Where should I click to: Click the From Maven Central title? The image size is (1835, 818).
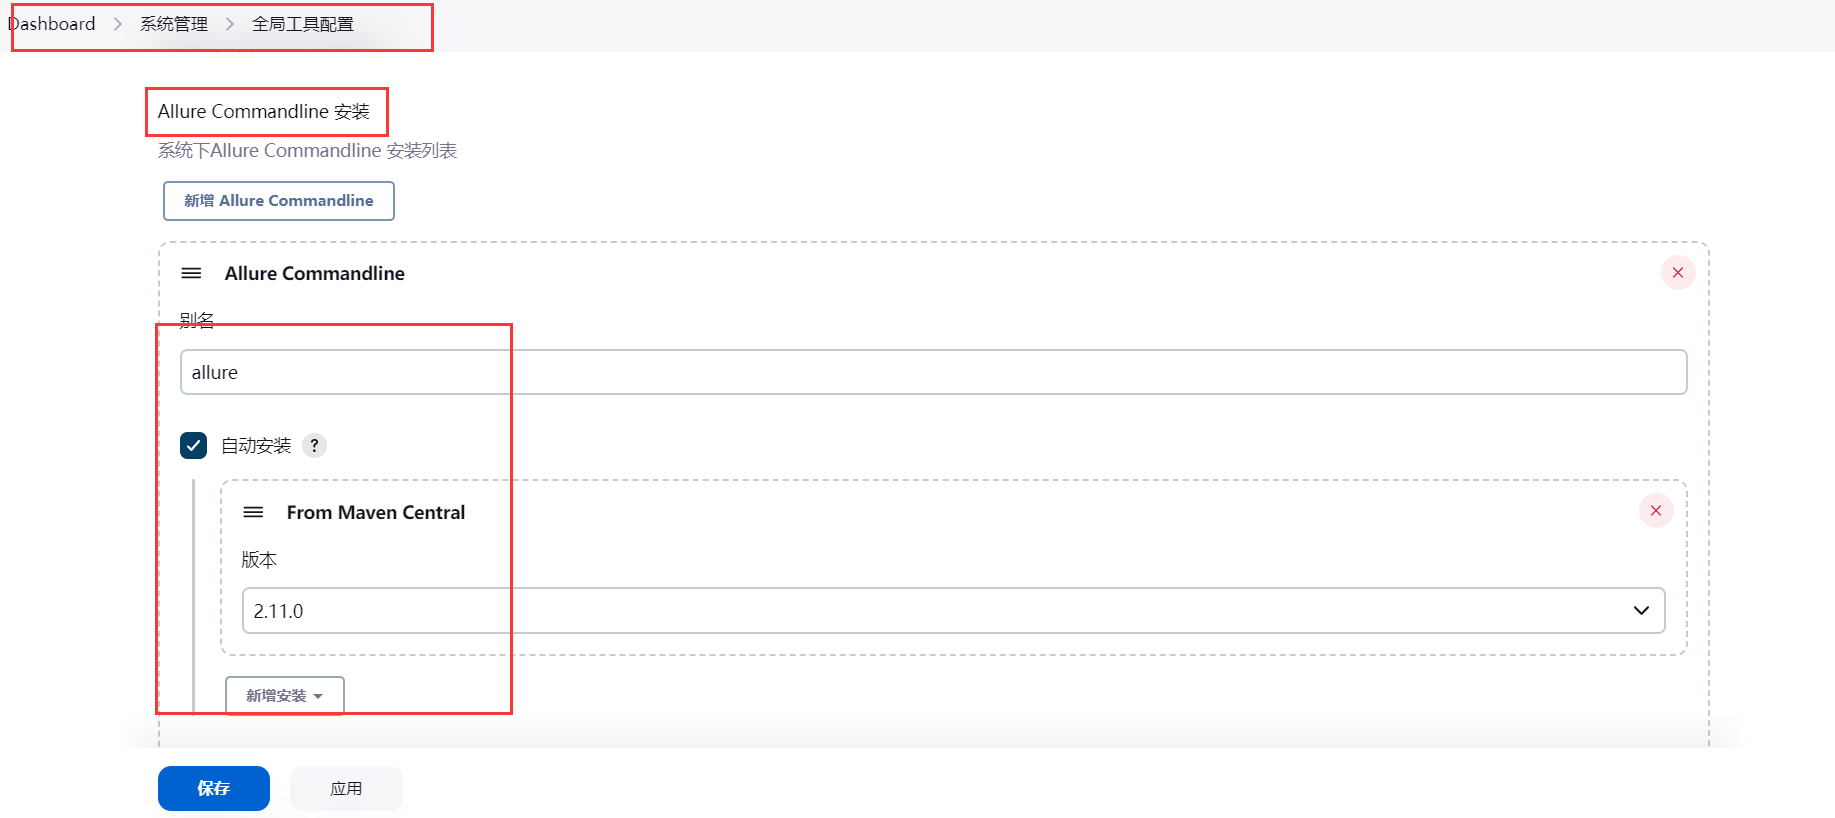[376, 512]
